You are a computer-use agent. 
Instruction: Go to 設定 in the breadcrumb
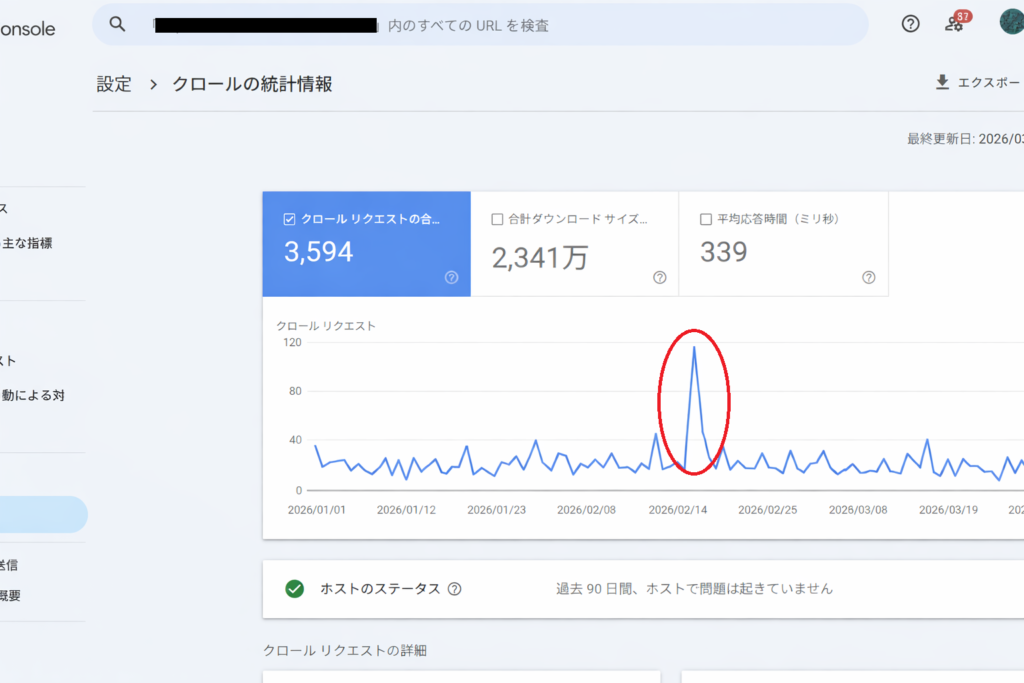coord(114,84)
